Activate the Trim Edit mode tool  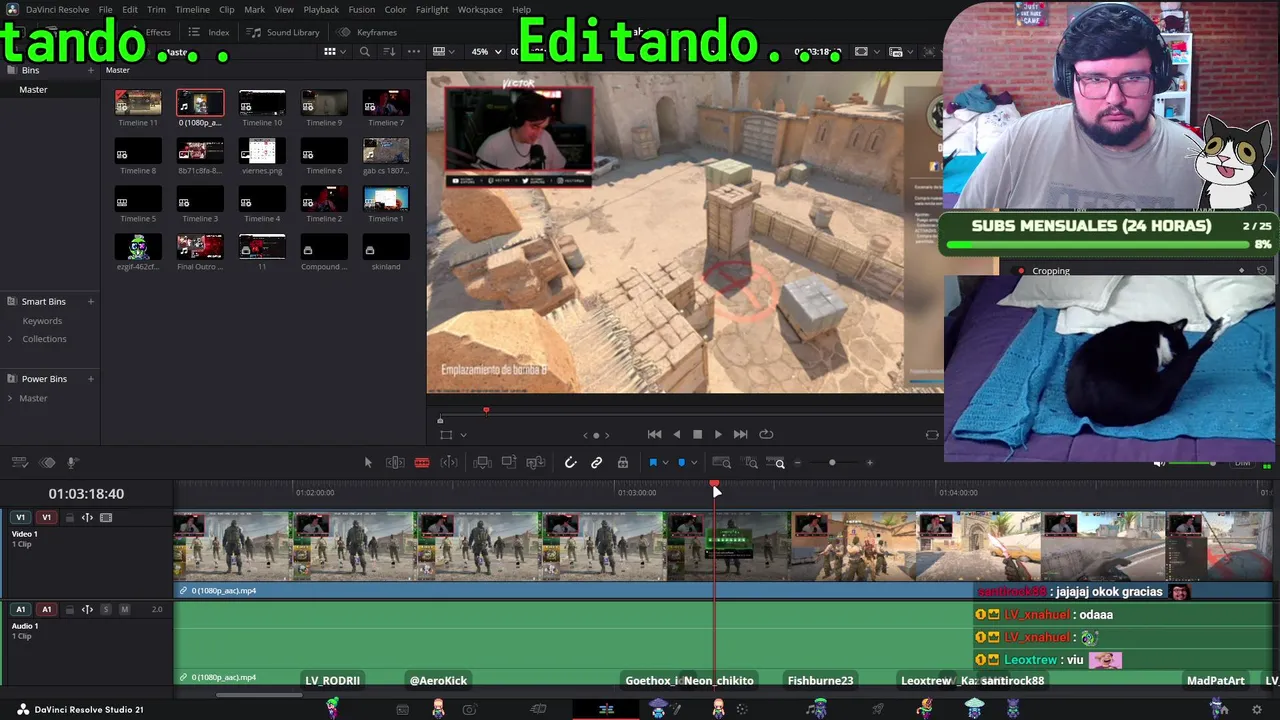[x=395, y=463]
